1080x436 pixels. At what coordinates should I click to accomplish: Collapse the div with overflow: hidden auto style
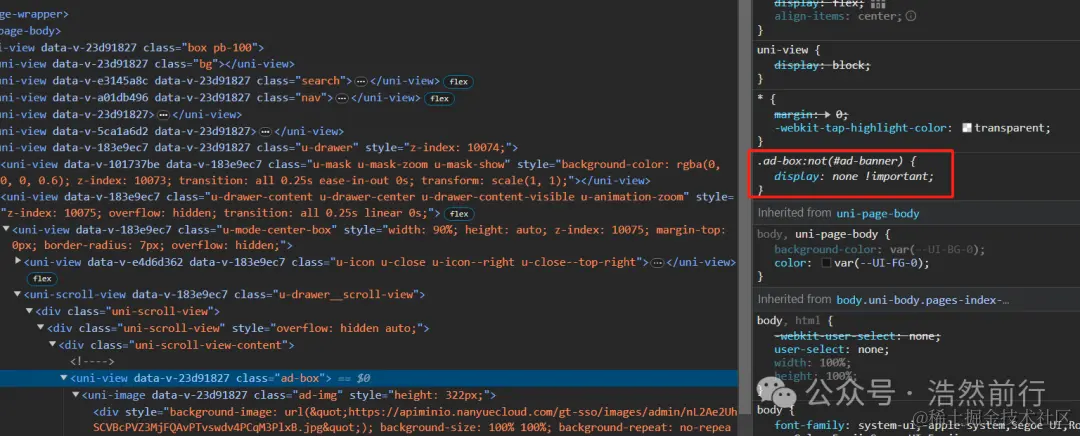pos(41,328)
